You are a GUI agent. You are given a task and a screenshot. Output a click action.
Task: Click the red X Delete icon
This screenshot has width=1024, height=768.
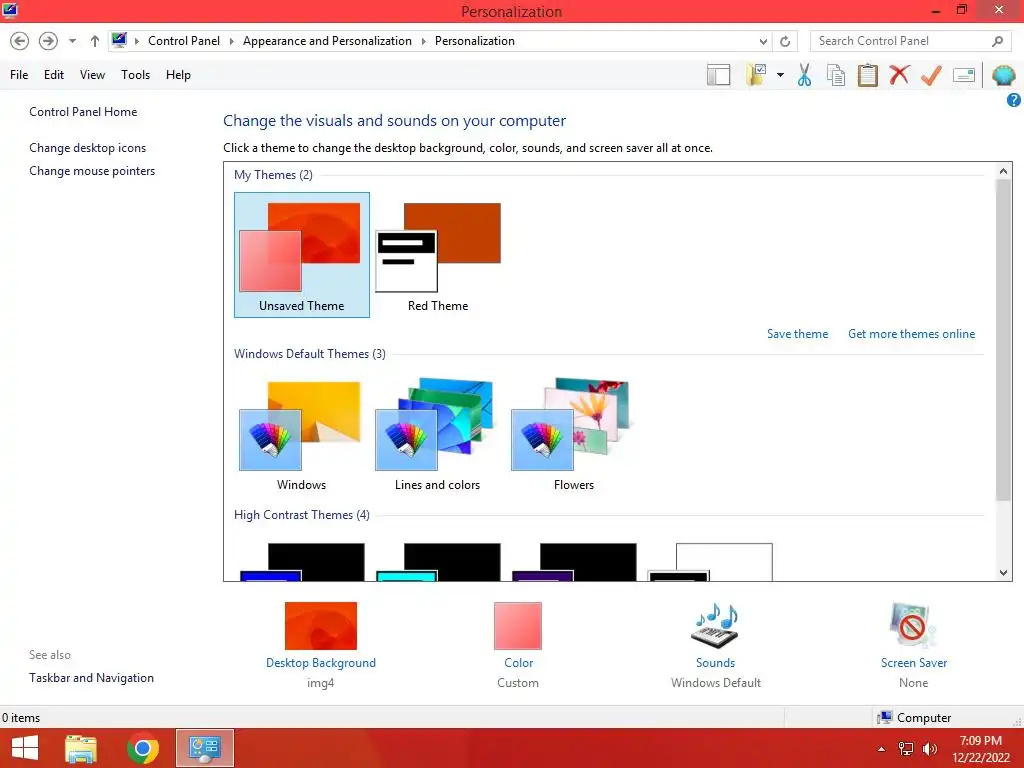pyautogui.click(x=899, y=75)
